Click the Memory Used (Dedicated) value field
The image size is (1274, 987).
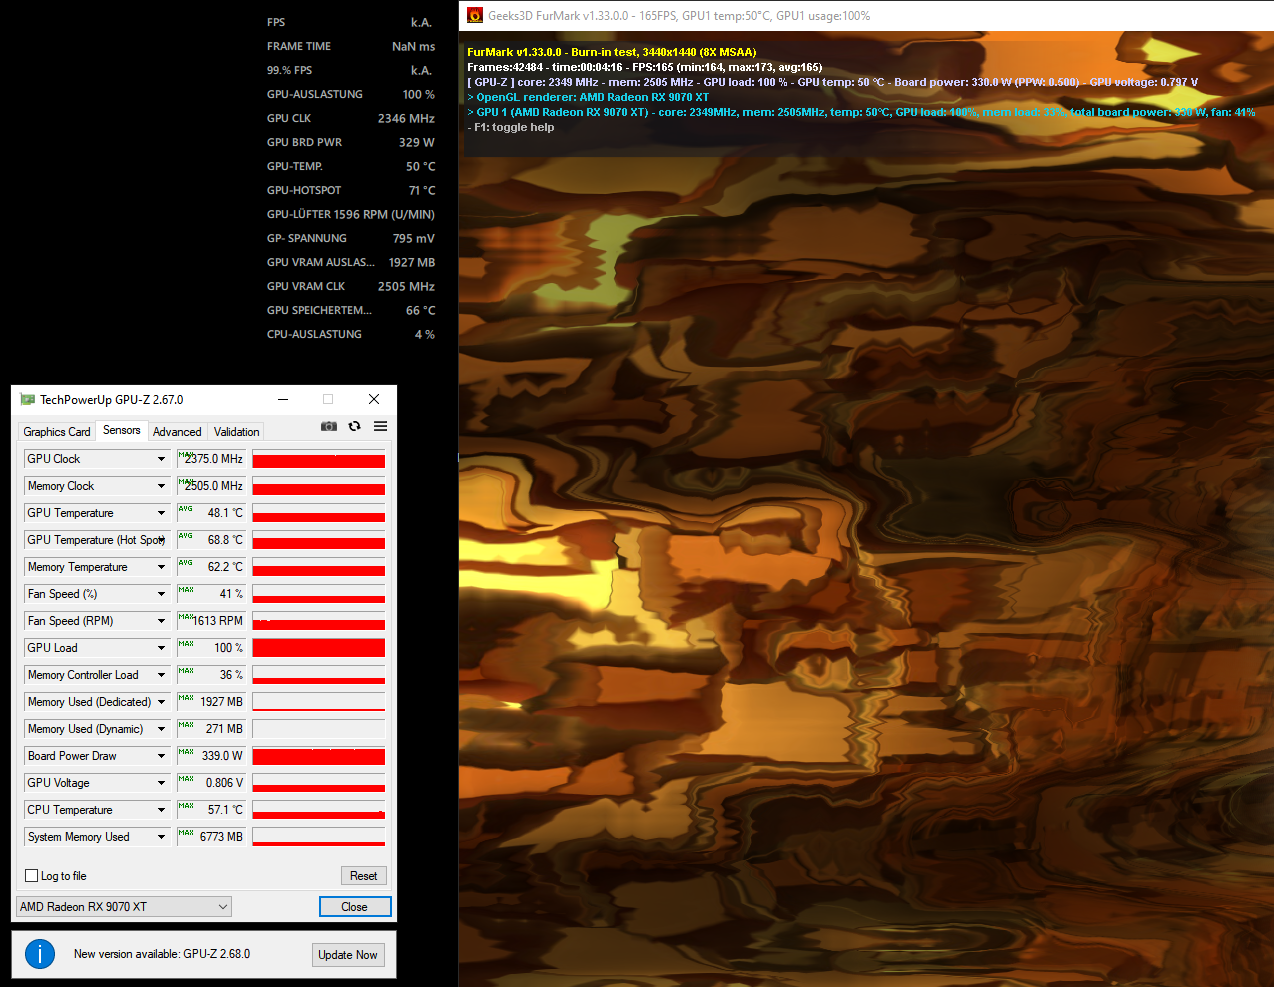[211, 701]
